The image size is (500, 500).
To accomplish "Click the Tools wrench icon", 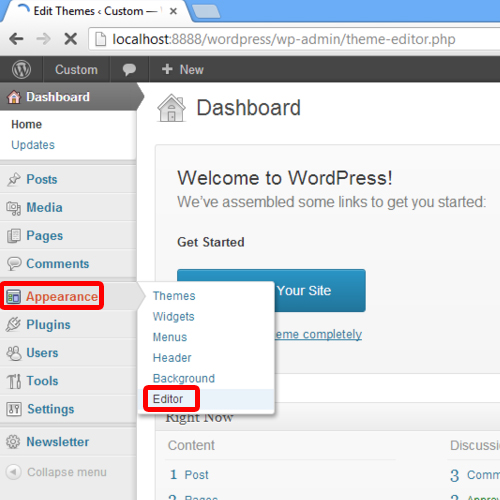I will [x=14, y=381].
